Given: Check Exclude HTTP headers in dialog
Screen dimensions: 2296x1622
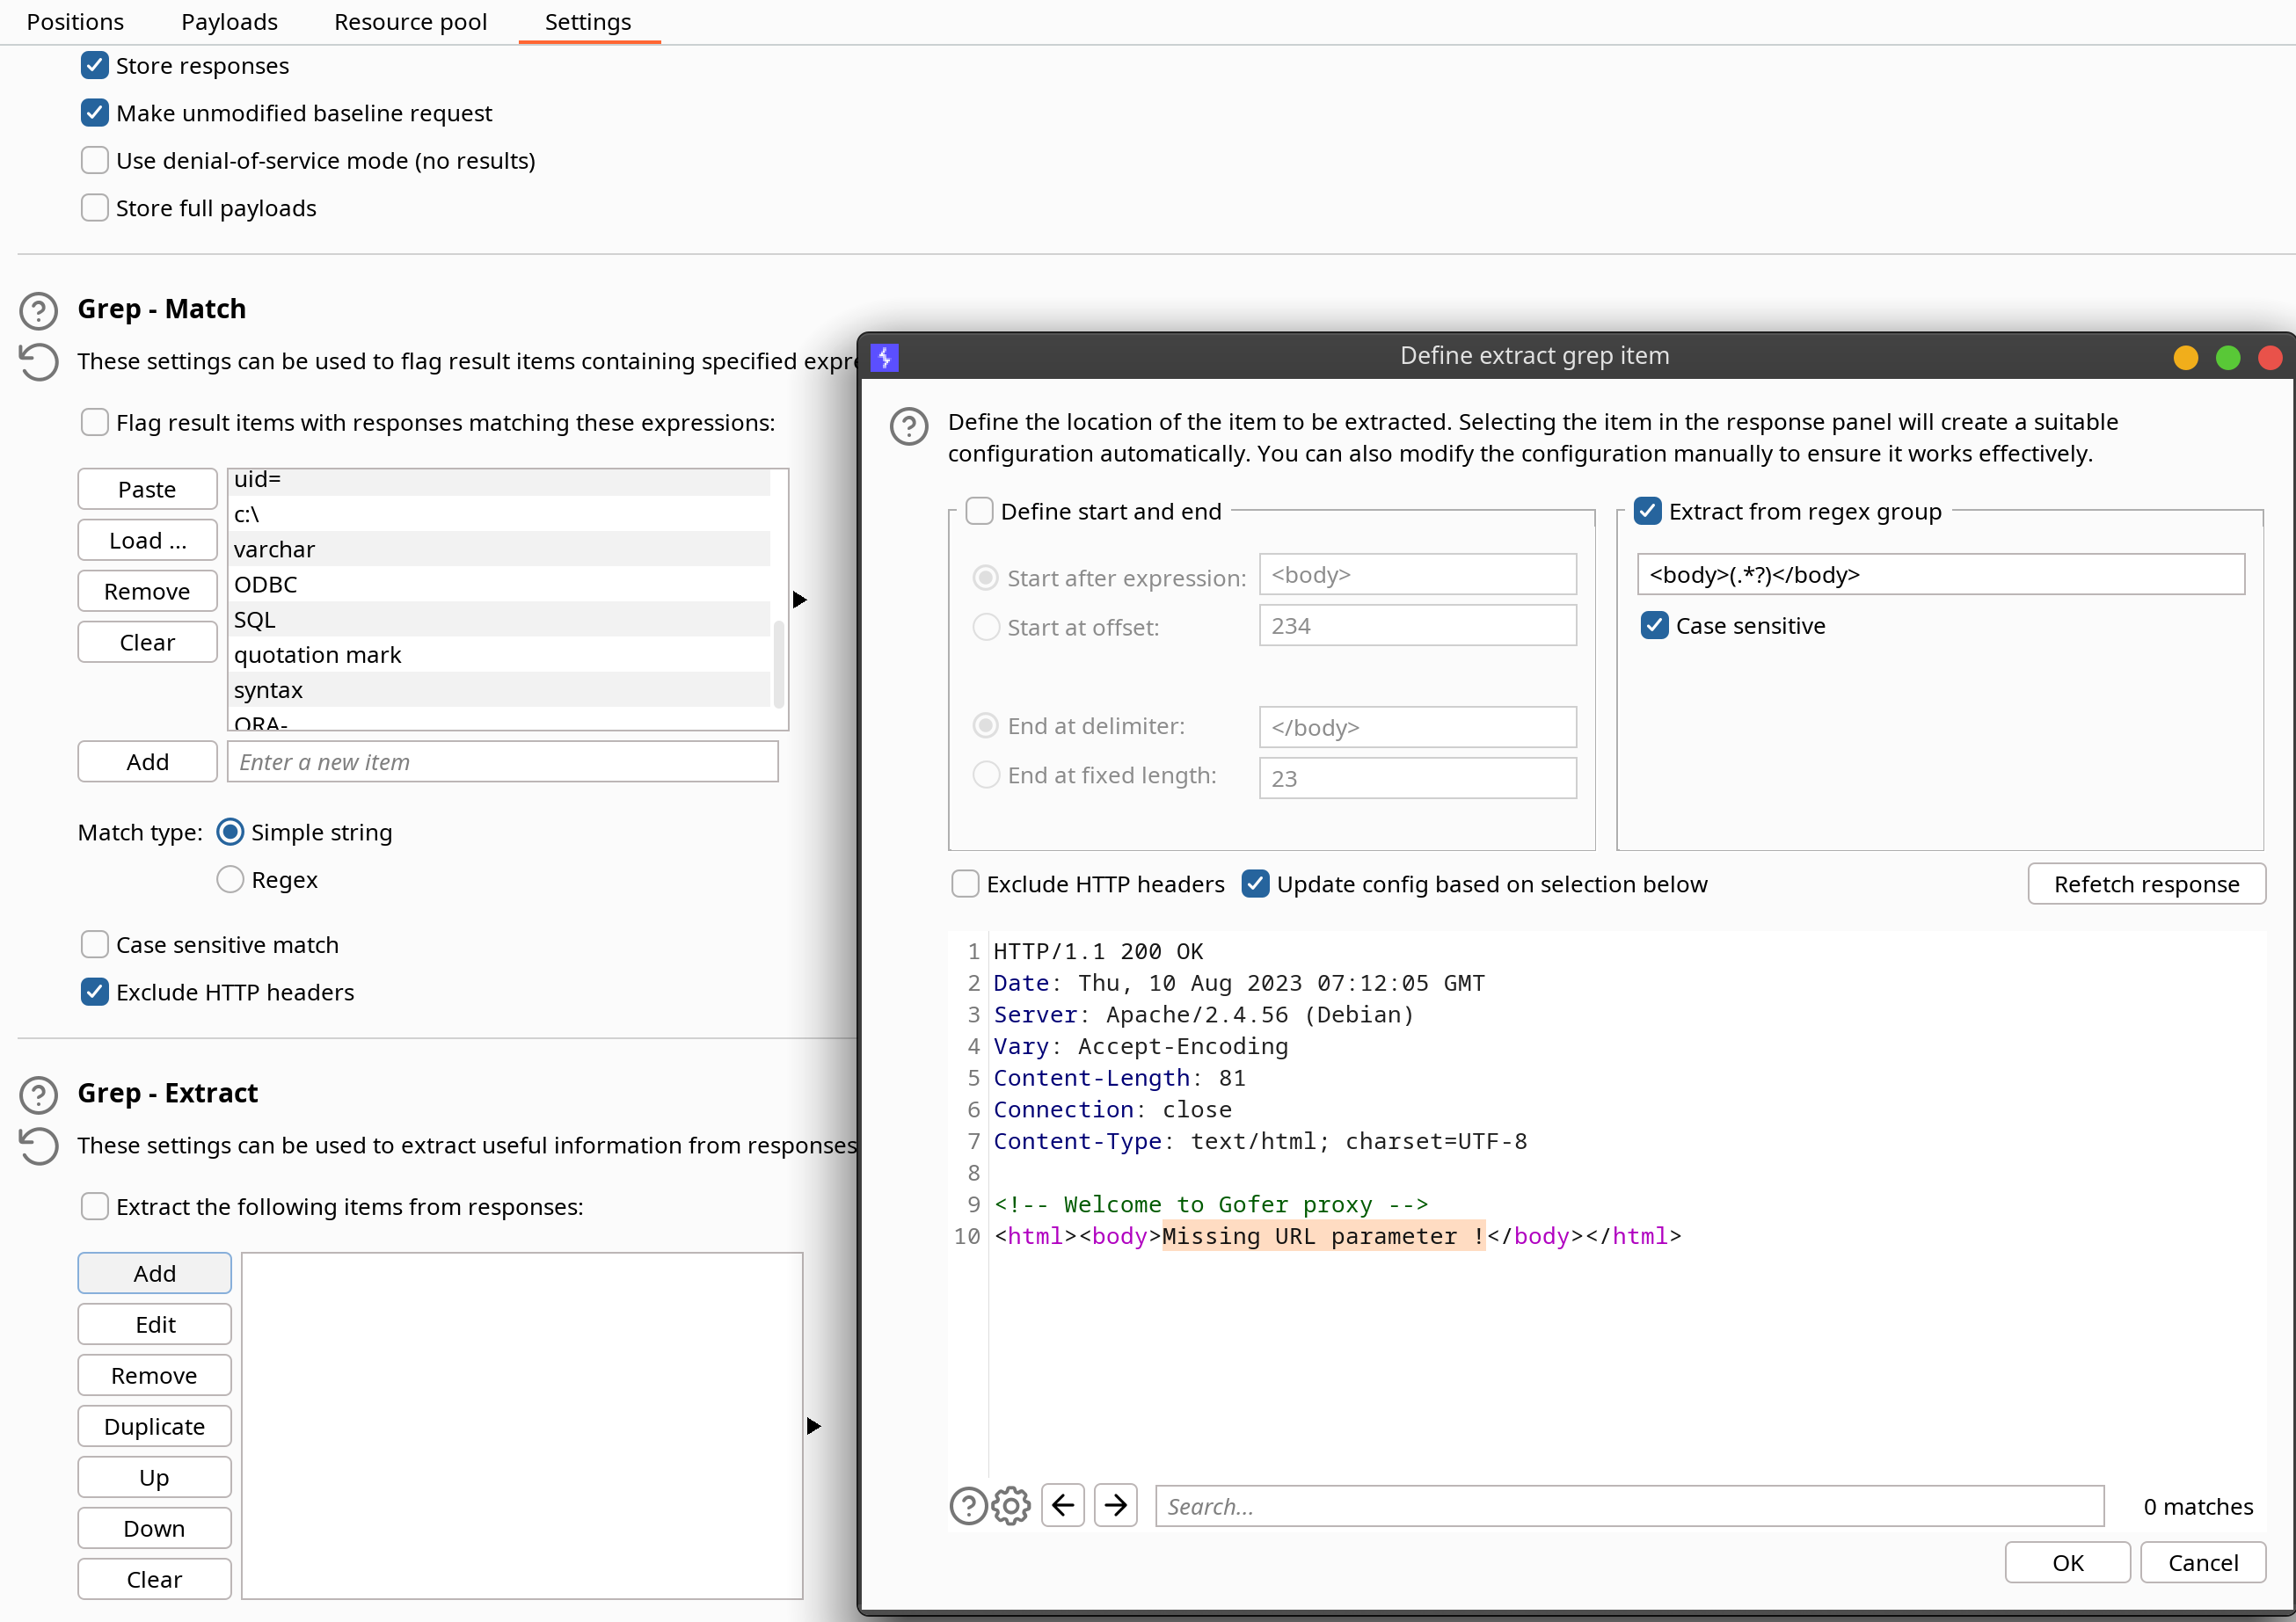Looking at the screenshot, I should (964, 884).
